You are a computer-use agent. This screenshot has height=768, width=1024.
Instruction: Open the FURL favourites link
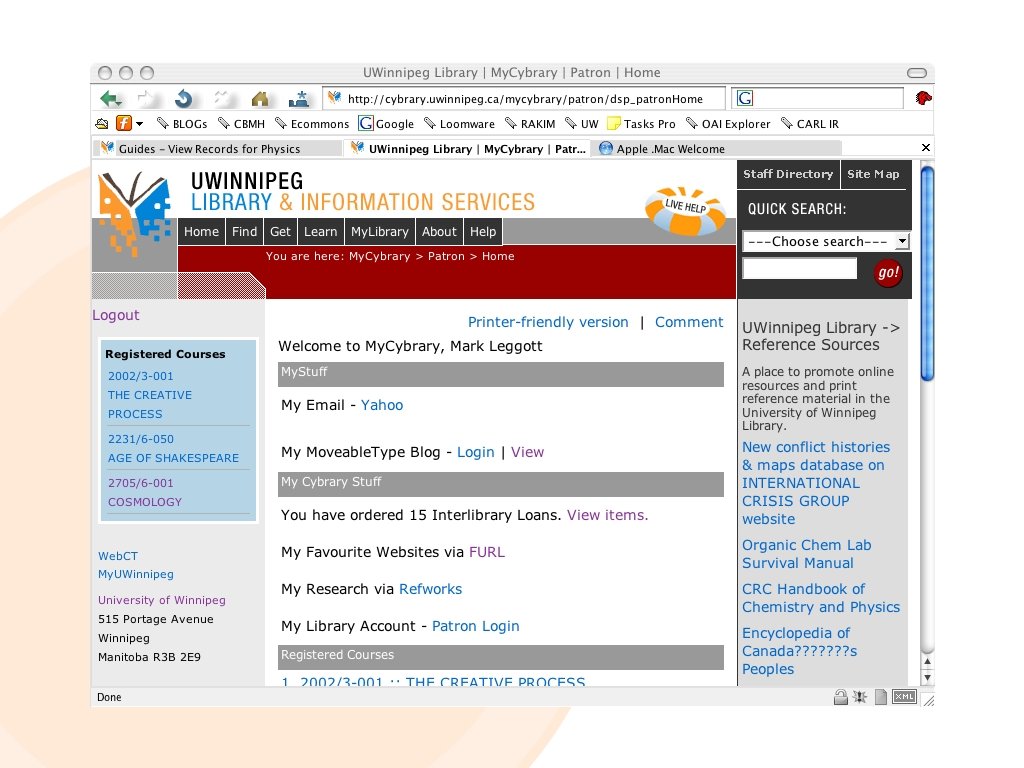pyautogui.click(x=487, y=552)
